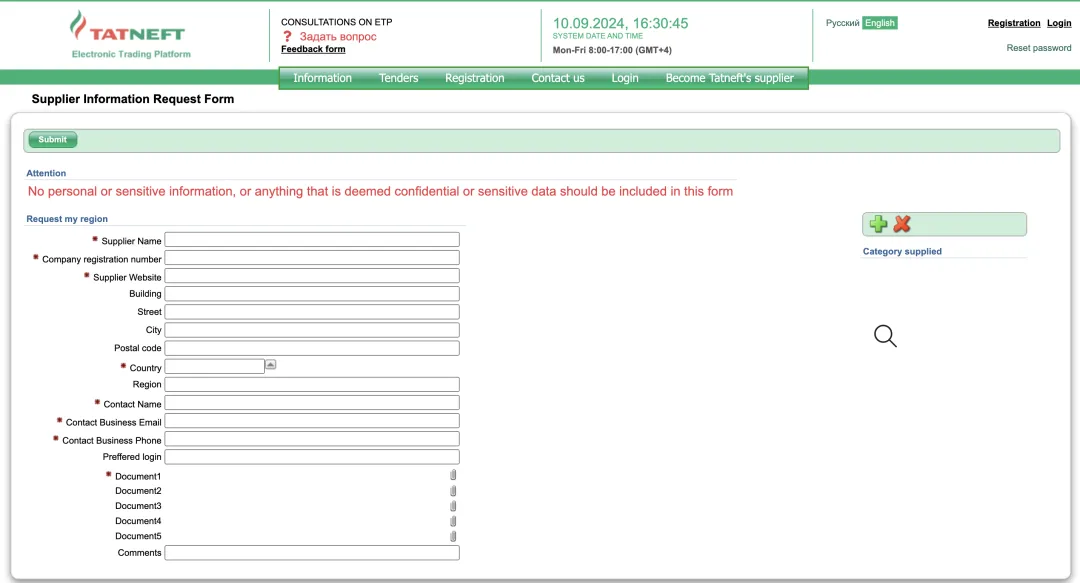Click the green plus add category icon
Image resolution: width=1080 pixels, height=583 pixels.
tap(878, 225)
